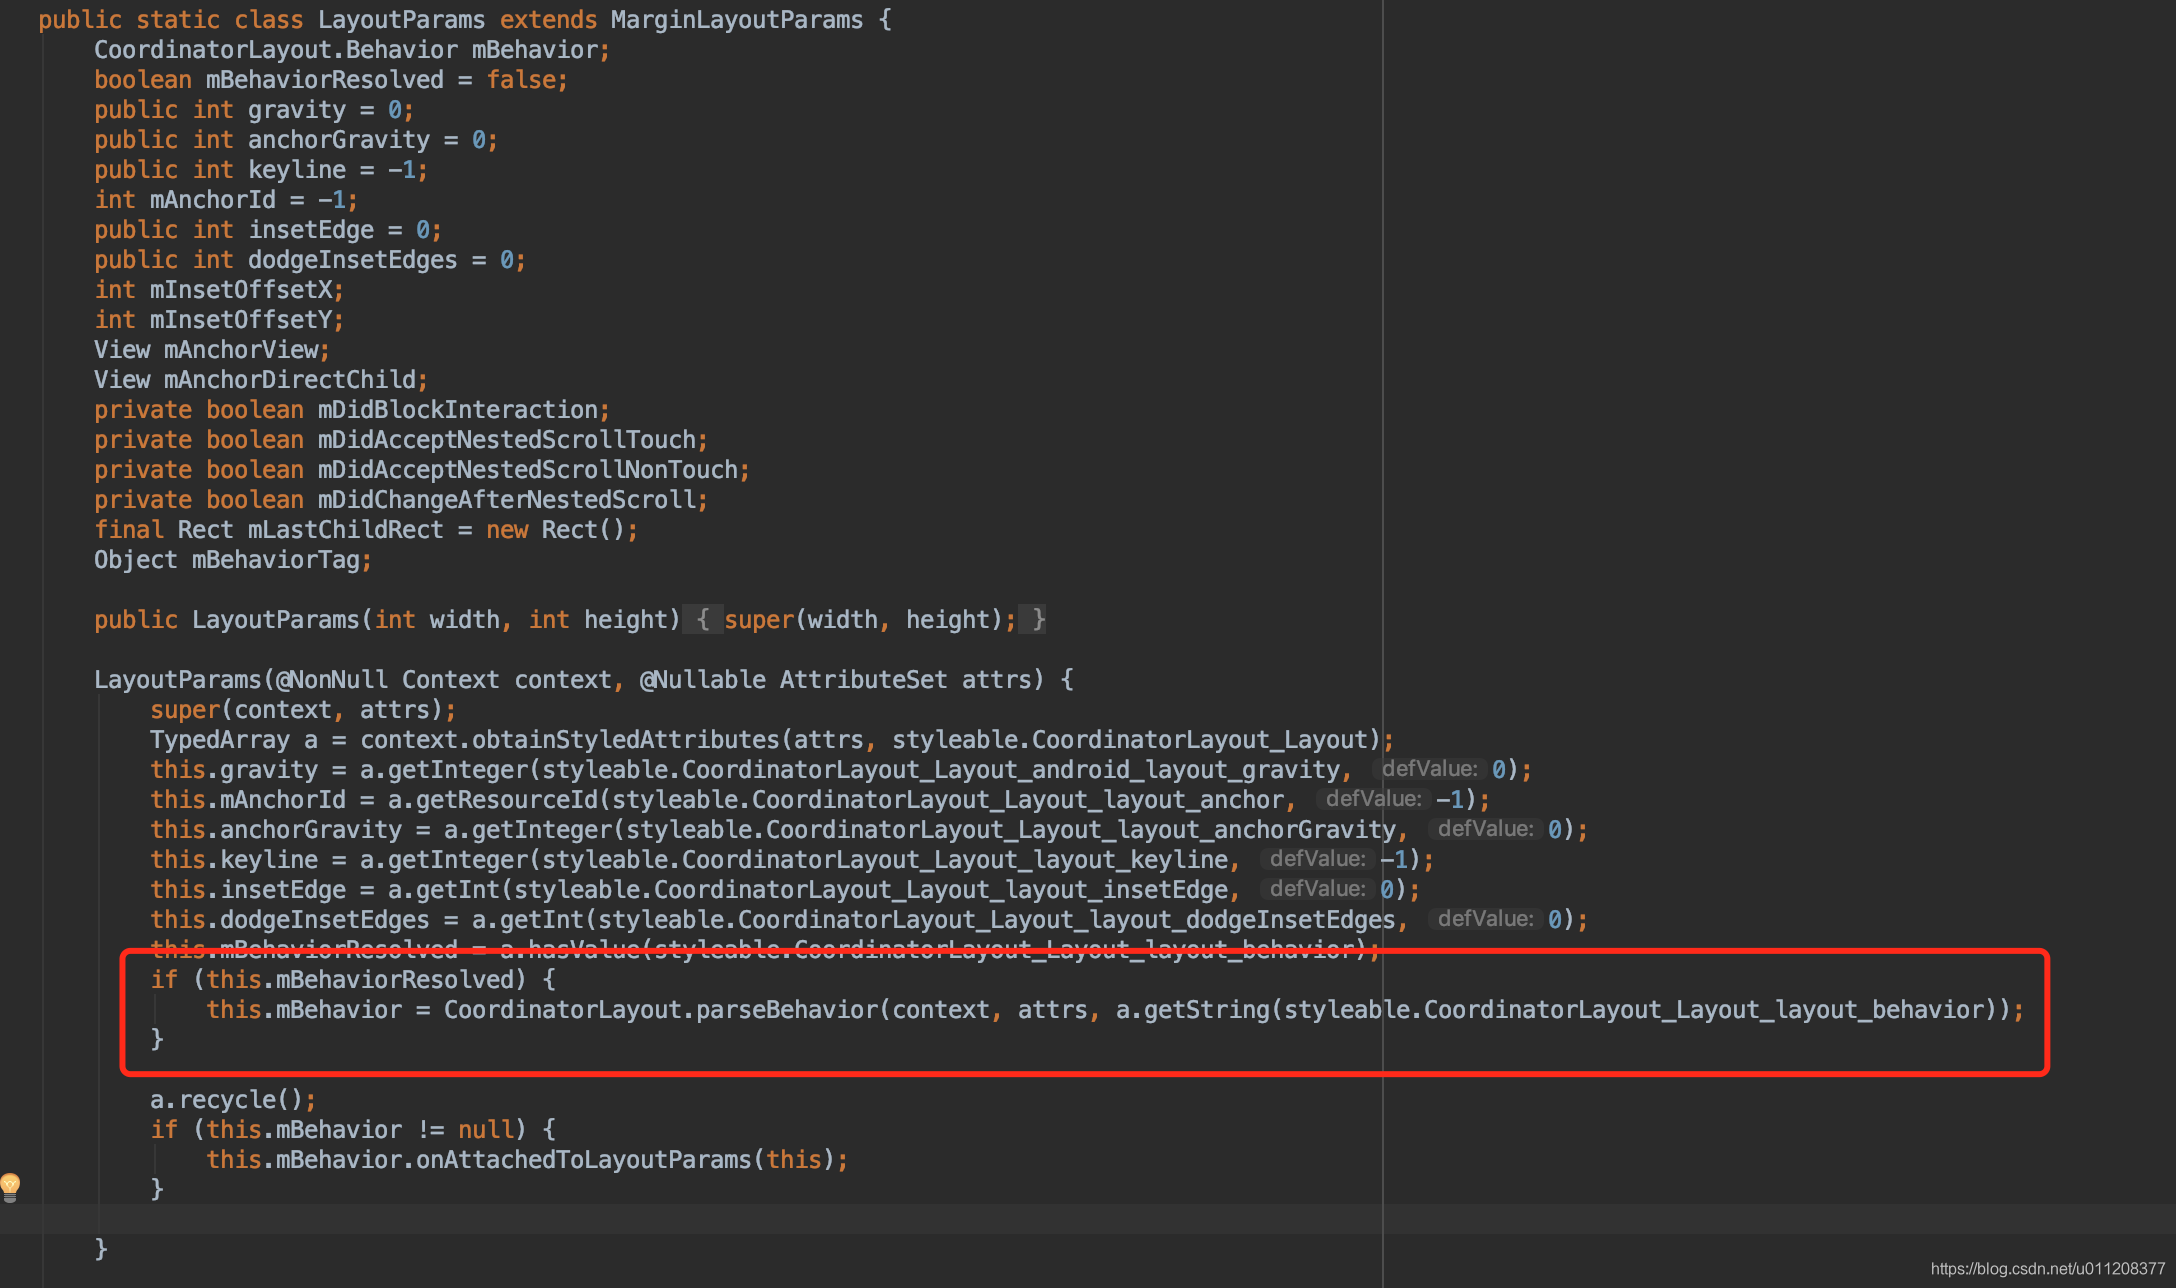Click 'super(context, attrs);' statement
The height and width of the screenshot is (1288, 2176).
[303, 710]
